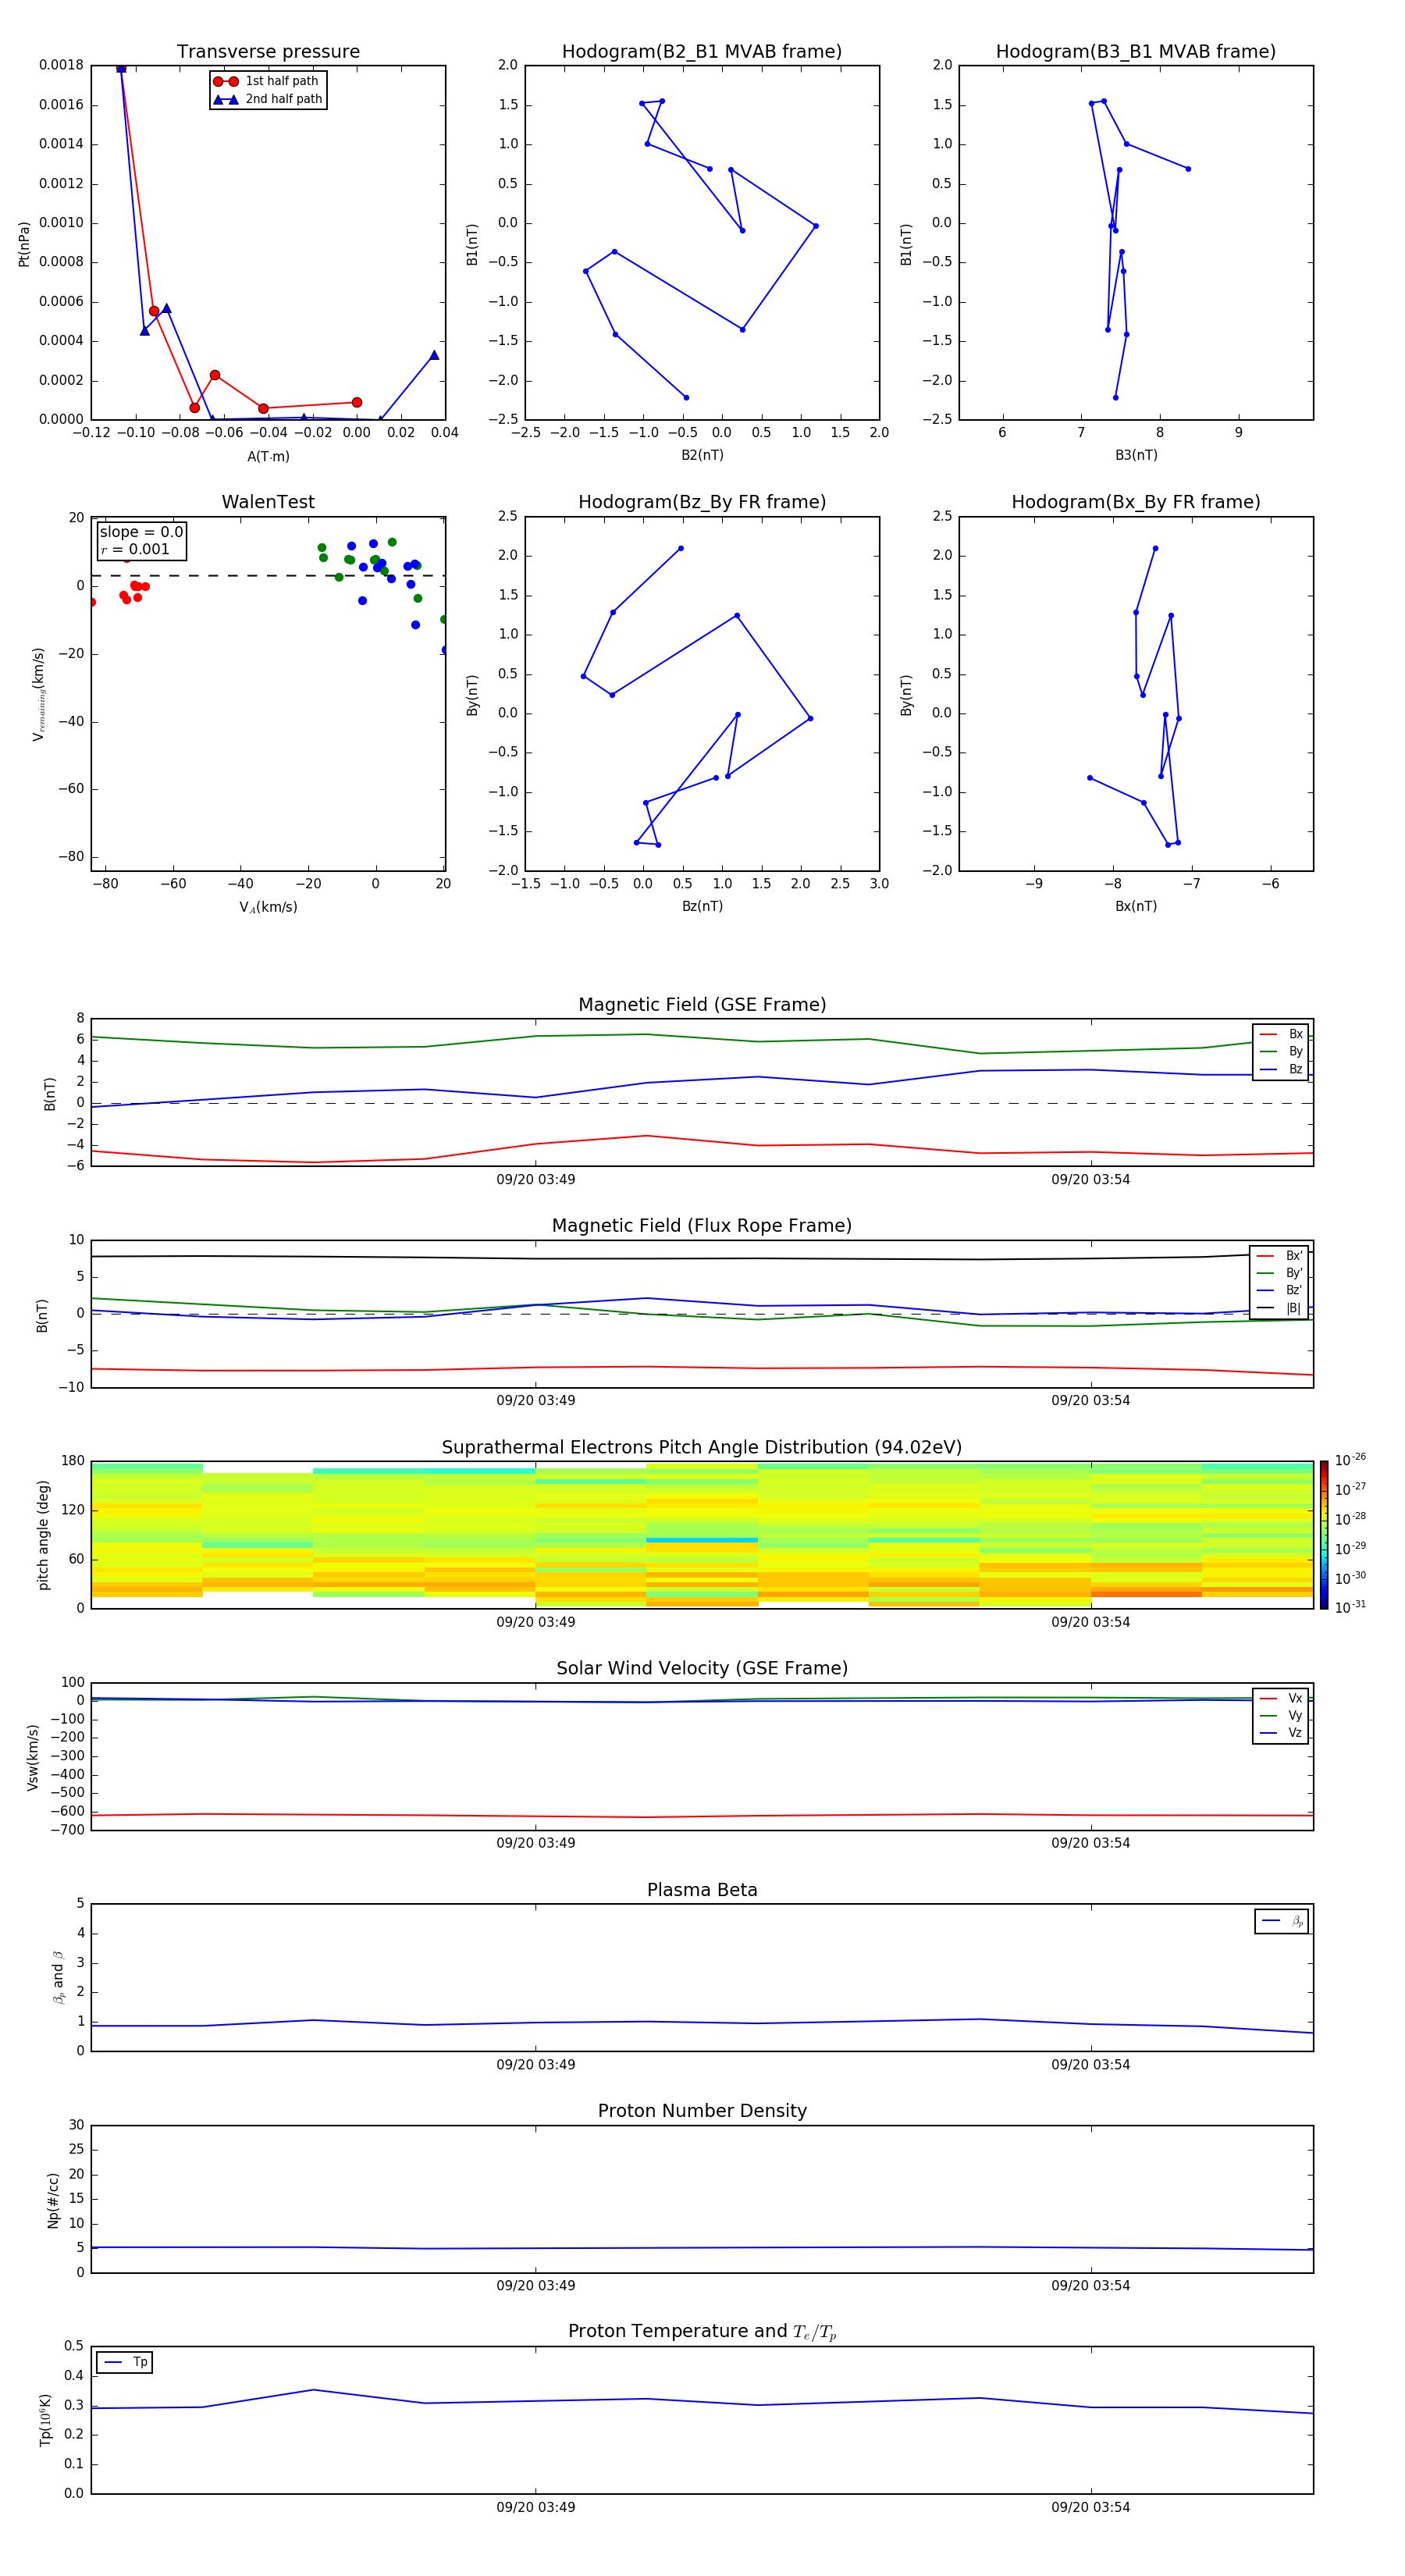Select Bx in GSE magnetic field legend
Image resolution: width=1405 pixels, height=2576 pixels.
point(1281,1034)
